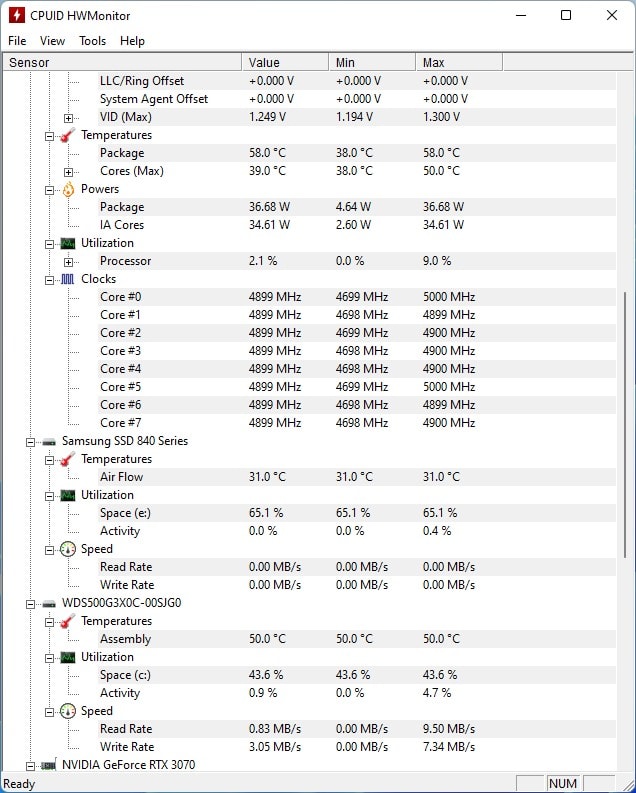This screenshot has width=636, height=793.
Task: Expand the VID (Max) node
Action: click(68, 118)
